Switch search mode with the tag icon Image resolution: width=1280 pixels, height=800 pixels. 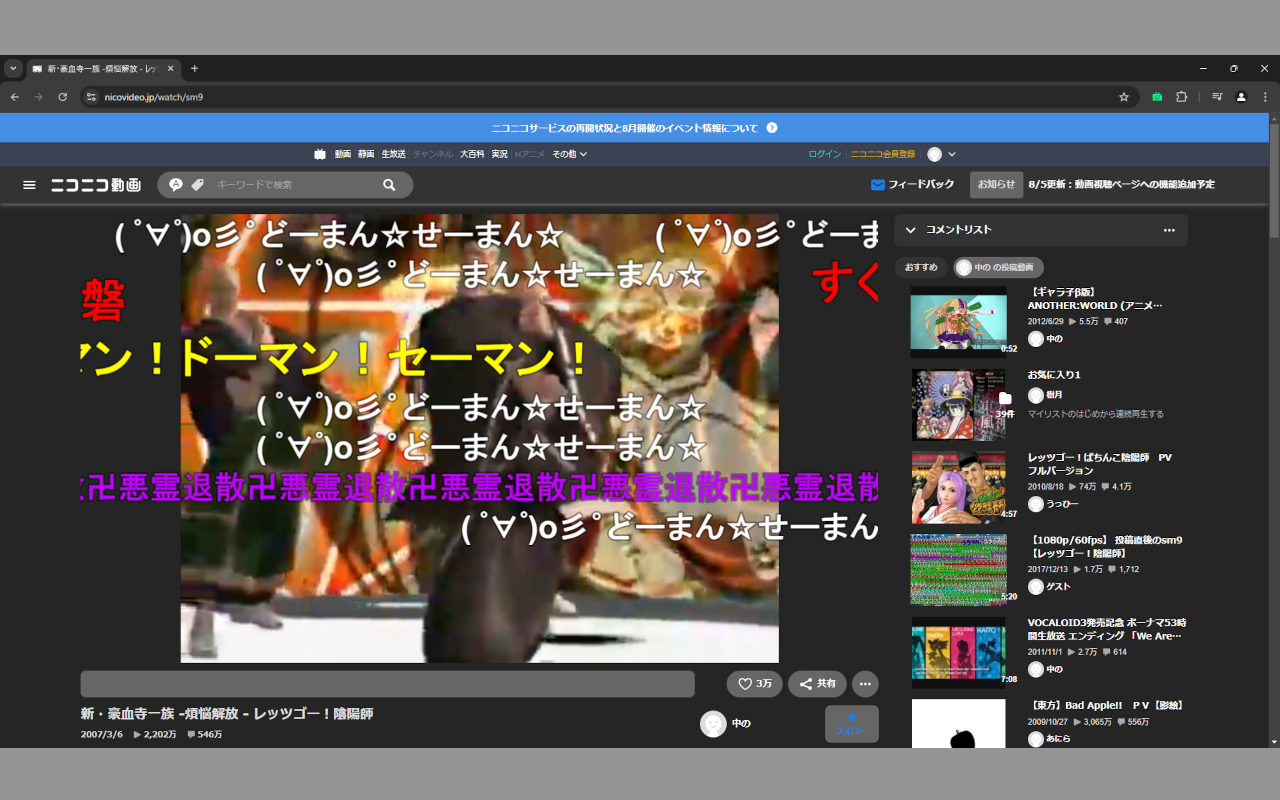198,185
